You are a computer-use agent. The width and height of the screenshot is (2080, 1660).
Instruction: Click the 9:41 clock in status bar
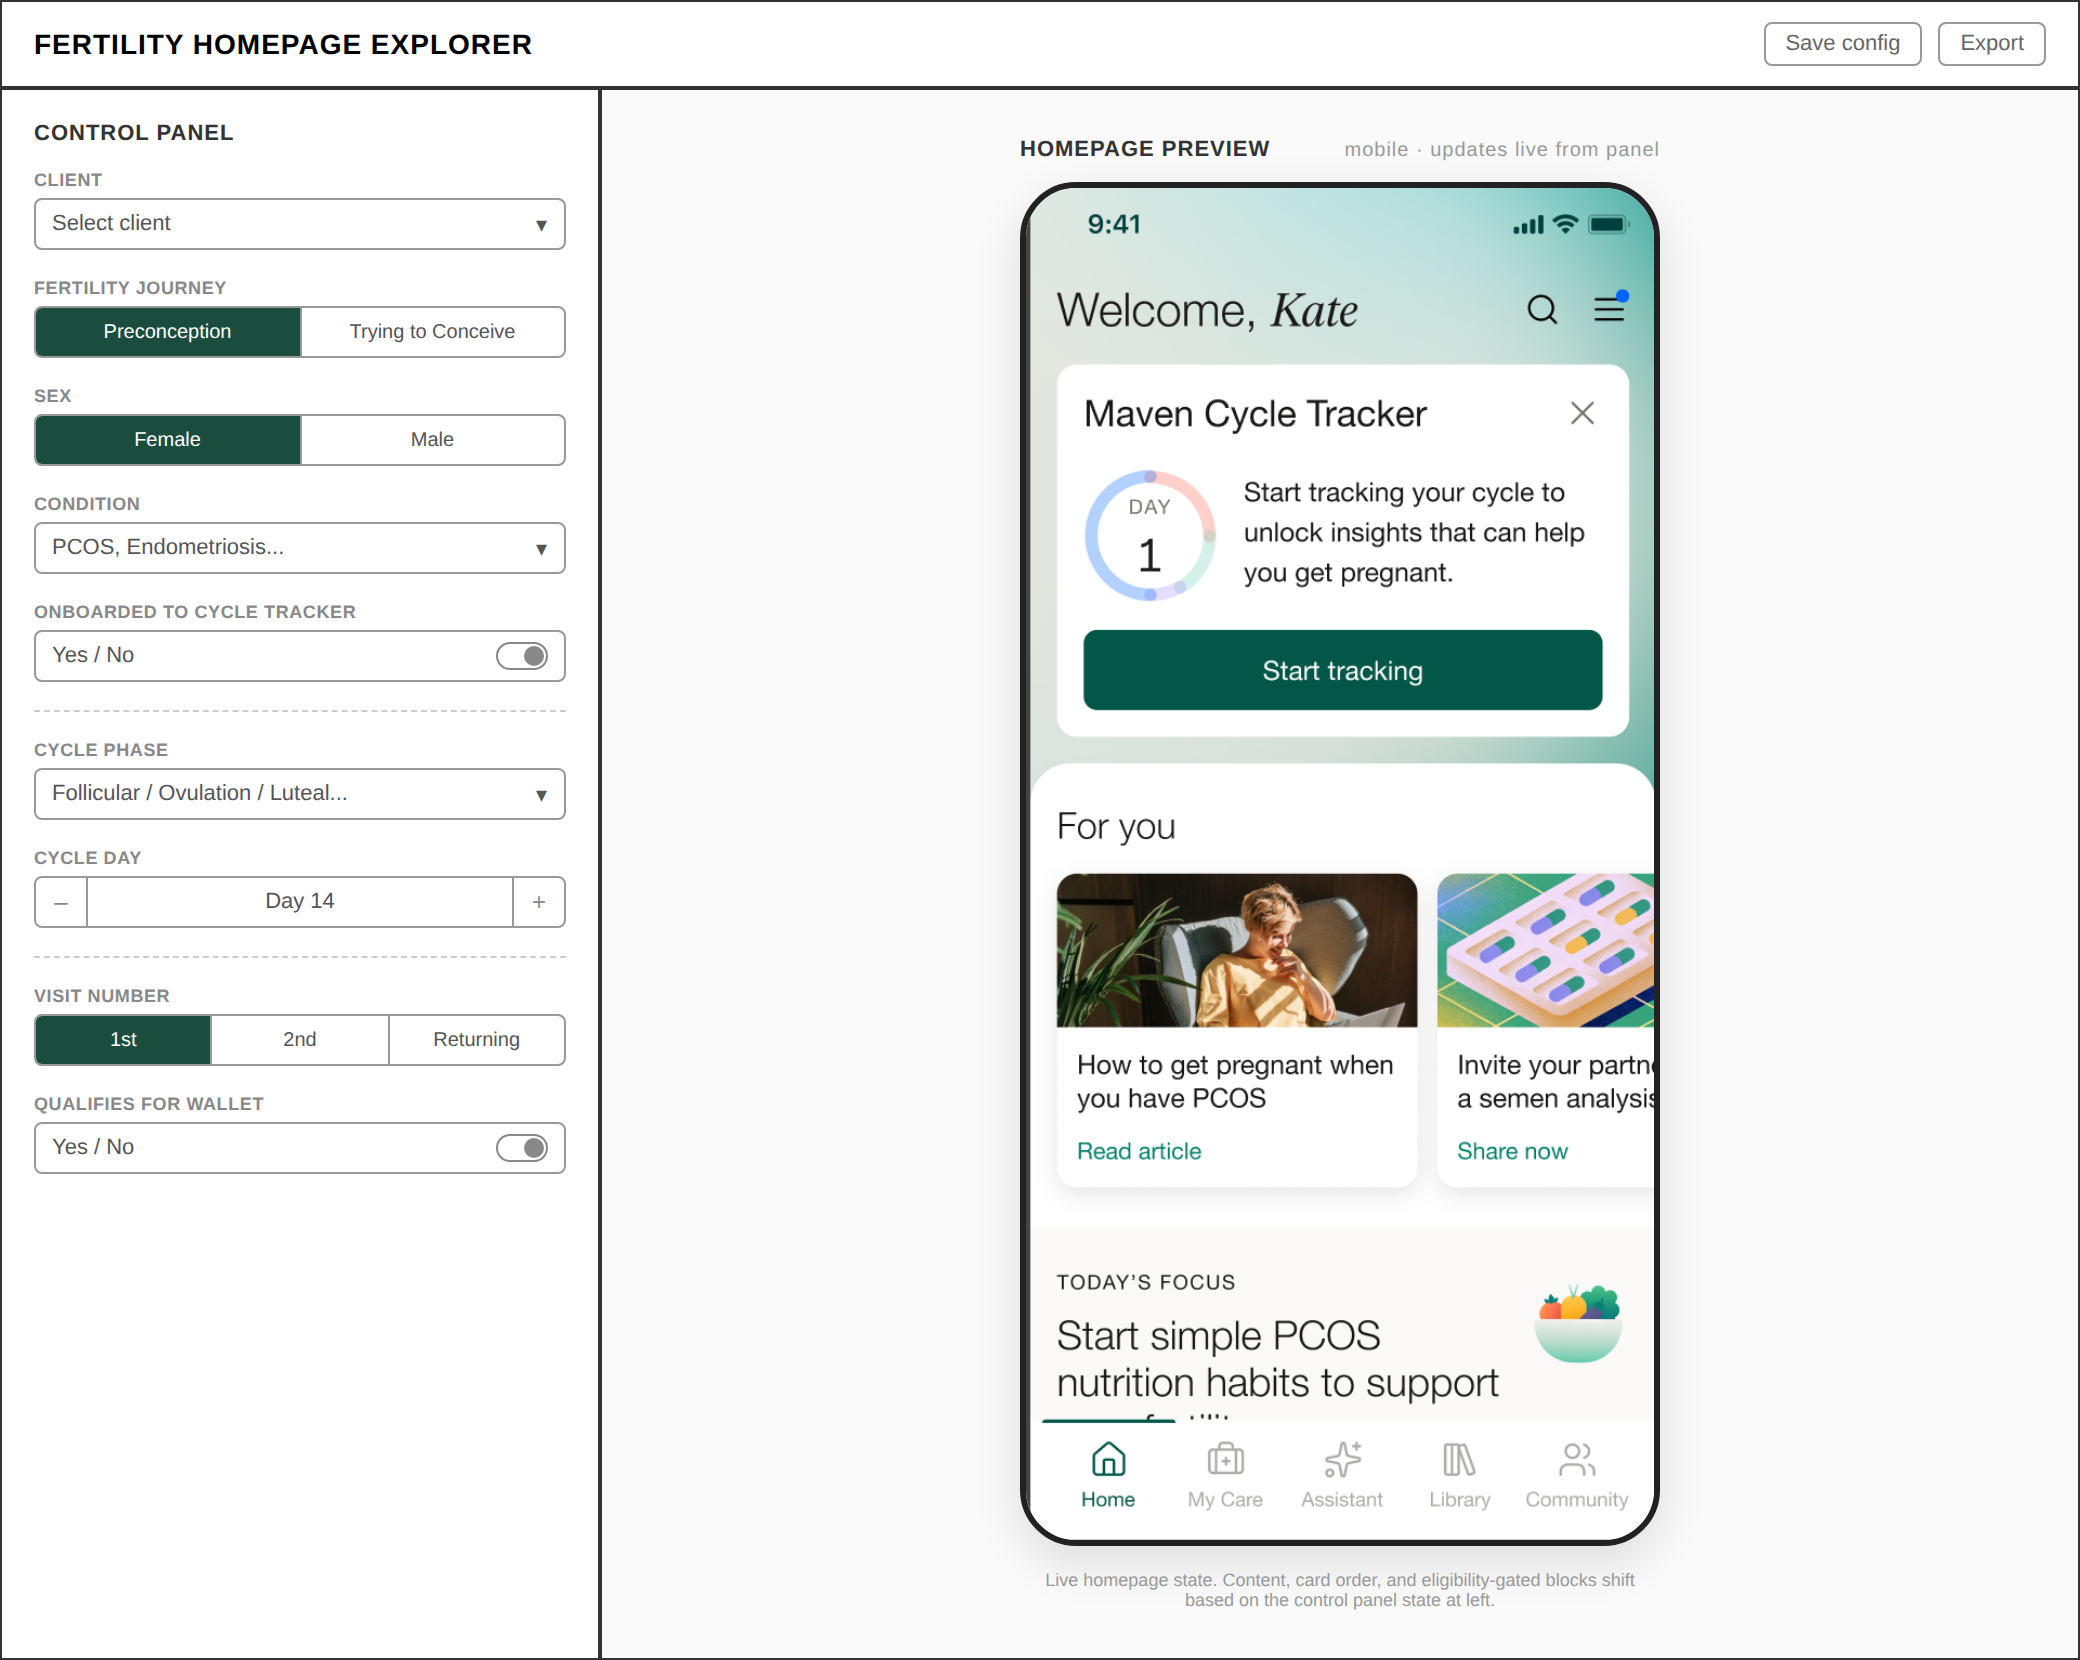coord(1114,225)
